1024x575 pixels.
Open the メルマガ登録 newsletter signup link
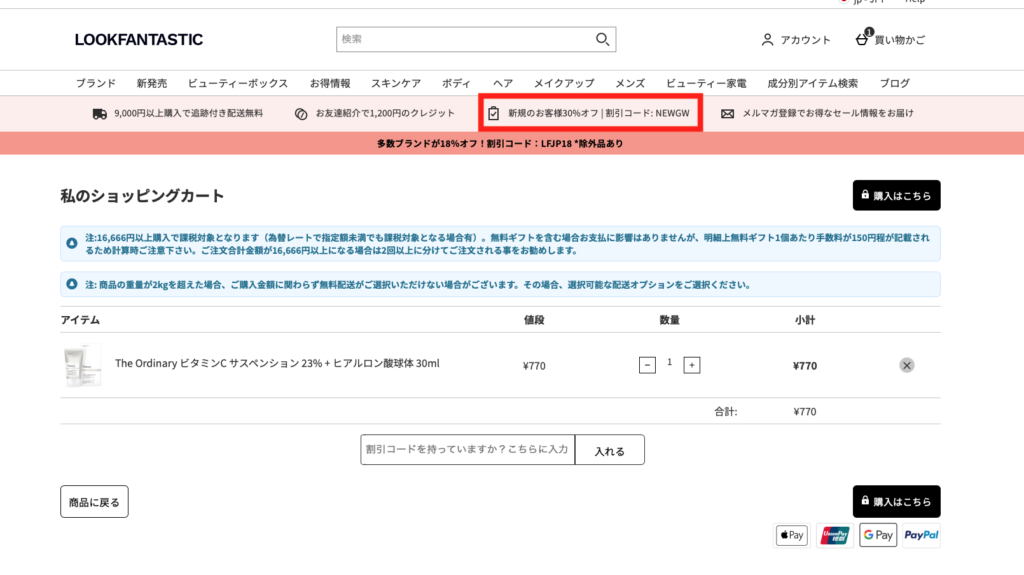pyautogui.click(x=827, y=113)
